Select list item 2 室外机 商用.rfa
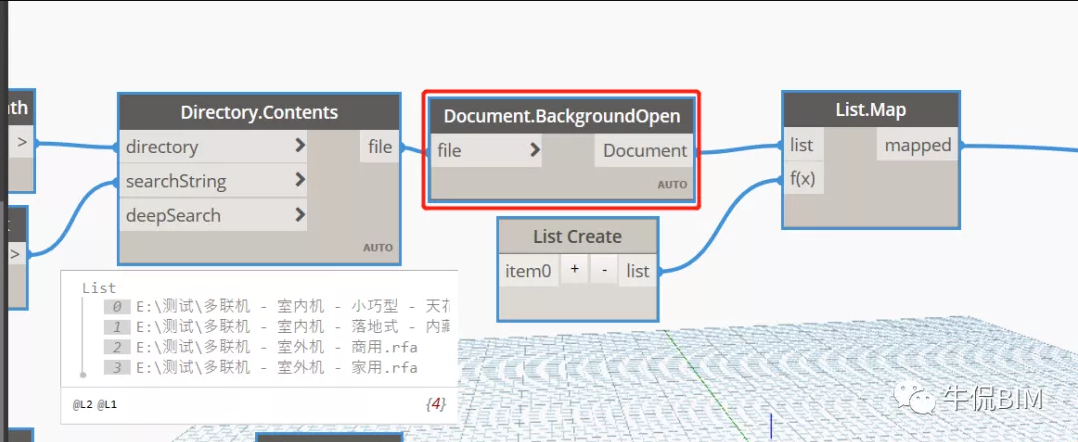Viewport: 1078px width, 442px height. click(261, 346)
